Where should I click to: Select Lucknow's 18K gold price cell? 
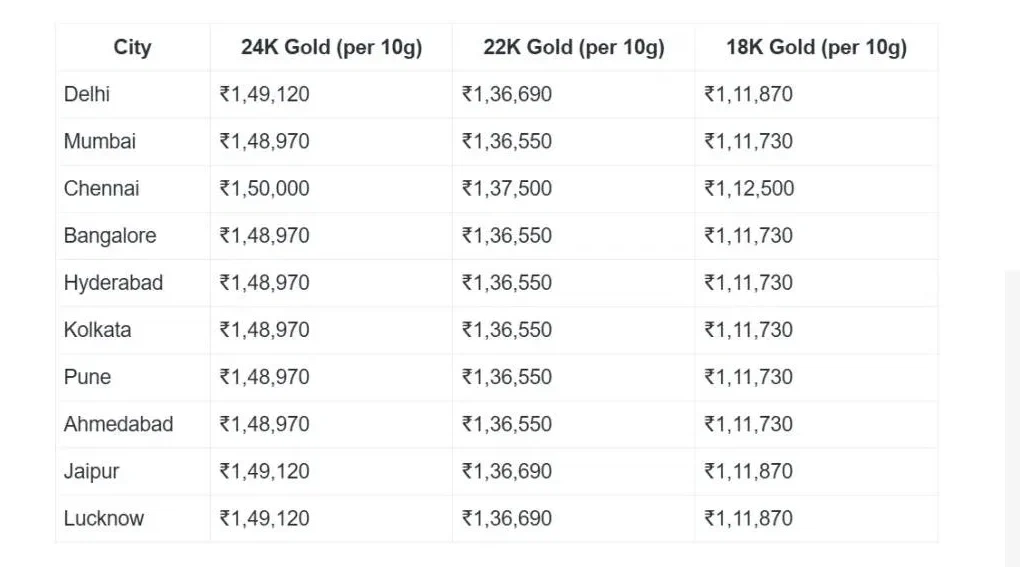coord(749,518)
